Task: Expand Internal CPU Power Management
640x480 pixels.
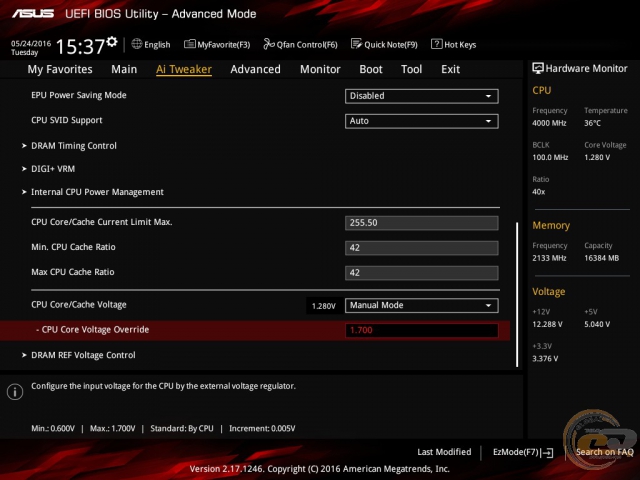Action: (x=93, y=192)
